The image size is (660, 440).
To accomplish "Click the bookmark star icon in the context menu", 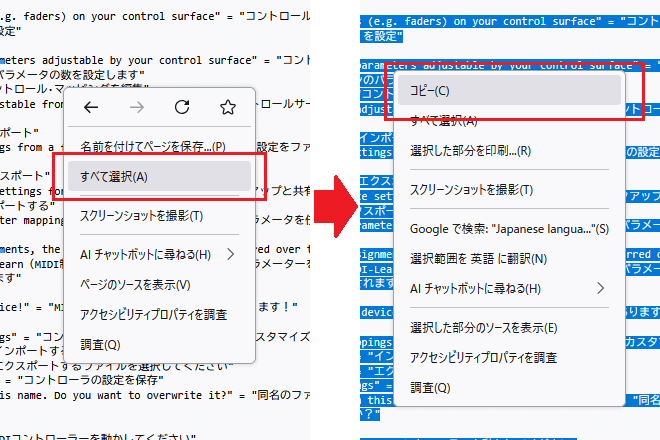I will (227, 107).
